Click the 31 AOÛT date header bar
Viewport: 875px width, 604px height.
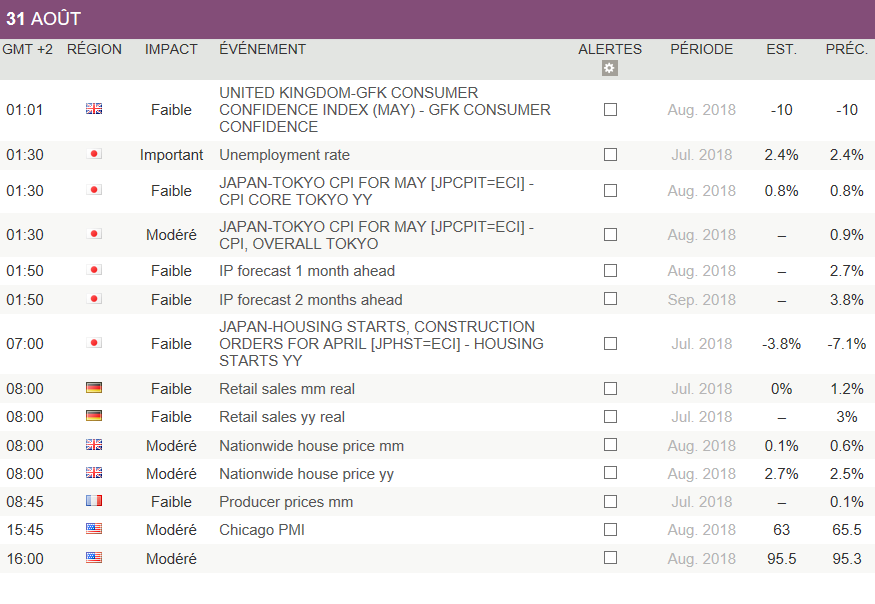[437, 19]
